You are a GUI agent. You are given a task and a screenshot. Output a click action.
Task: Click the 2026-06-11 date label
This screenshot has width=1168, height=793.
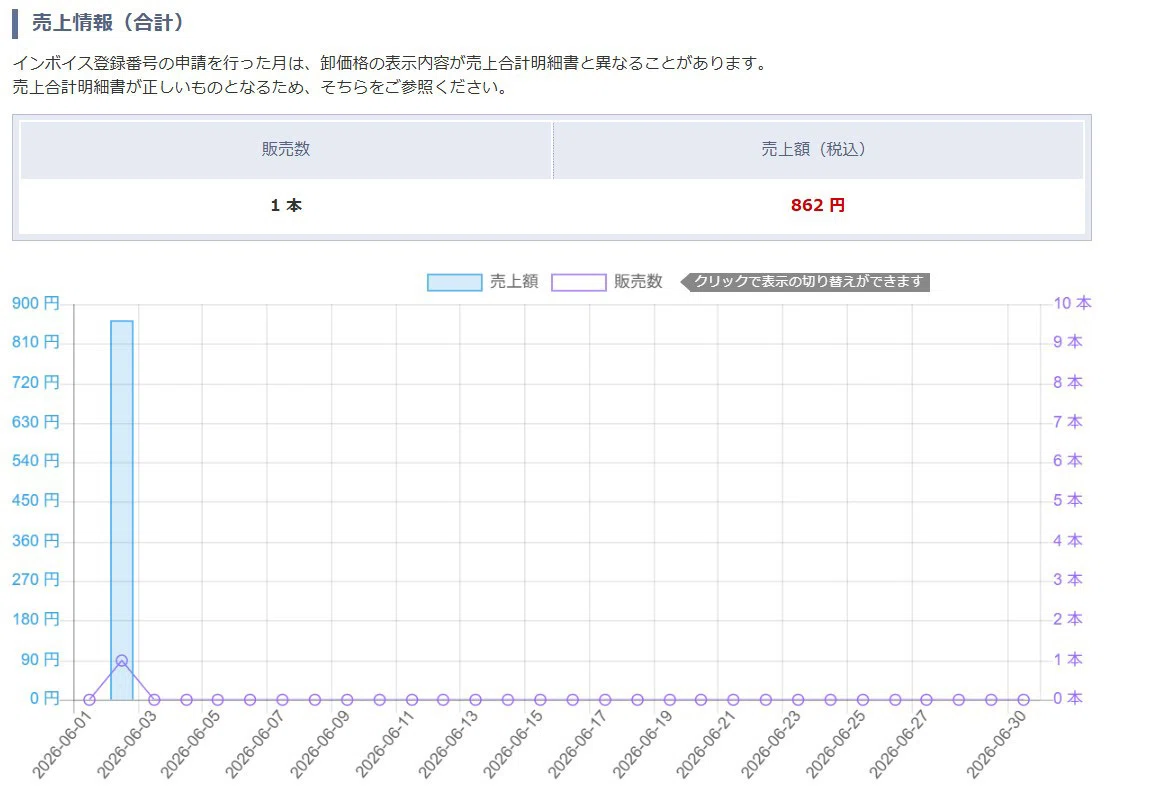[384, 744]
